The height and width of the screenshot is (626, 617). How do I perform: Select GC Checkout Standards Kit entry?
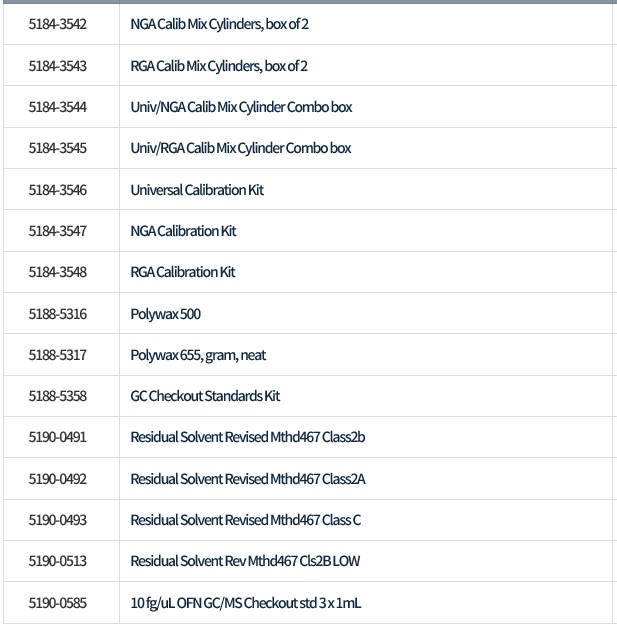point(205,396)
